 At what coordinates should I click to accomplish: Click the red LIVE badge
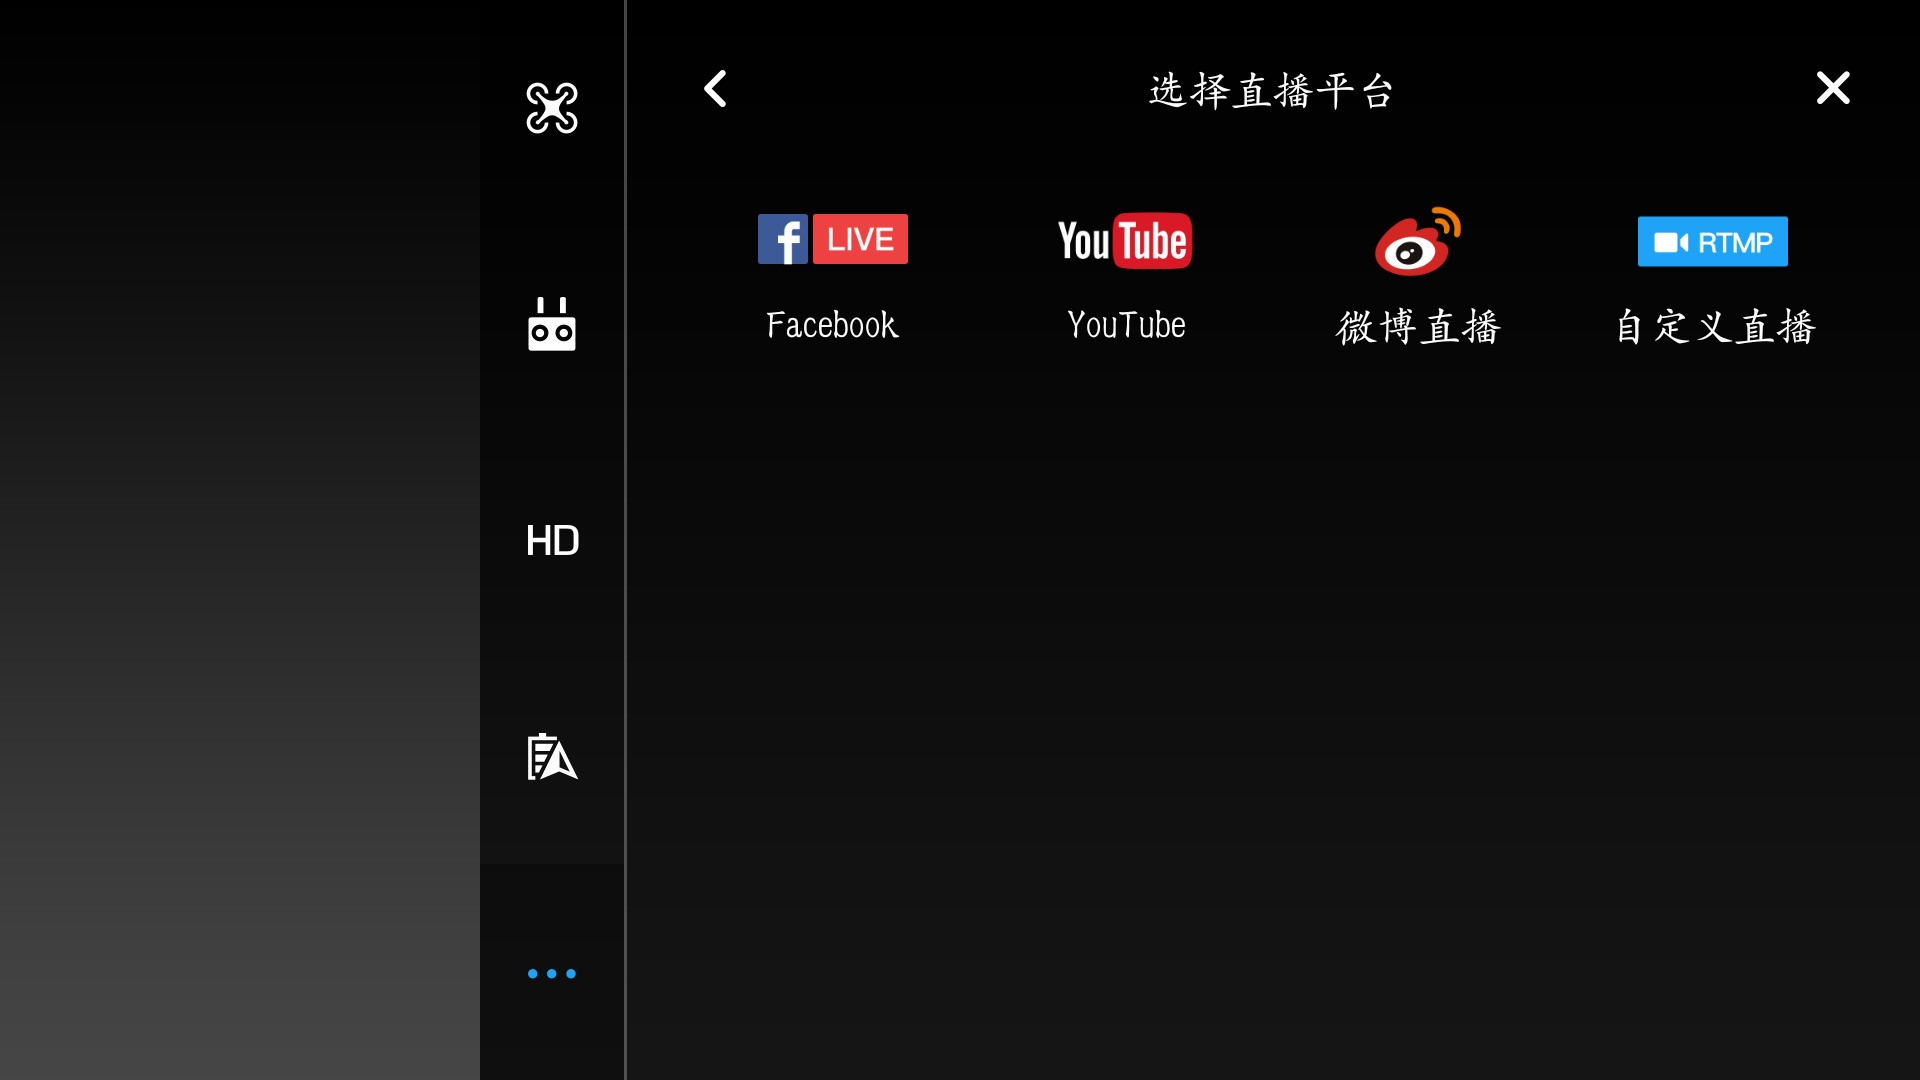[860, 239]
